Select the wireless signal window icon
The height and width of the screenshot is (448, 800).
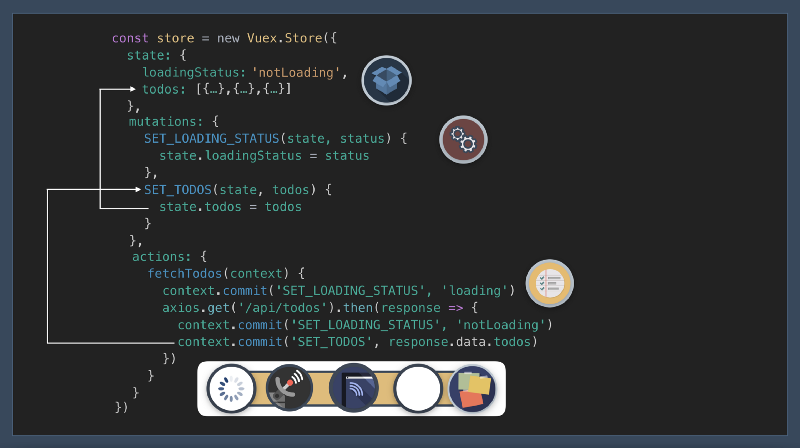[354, 389]
